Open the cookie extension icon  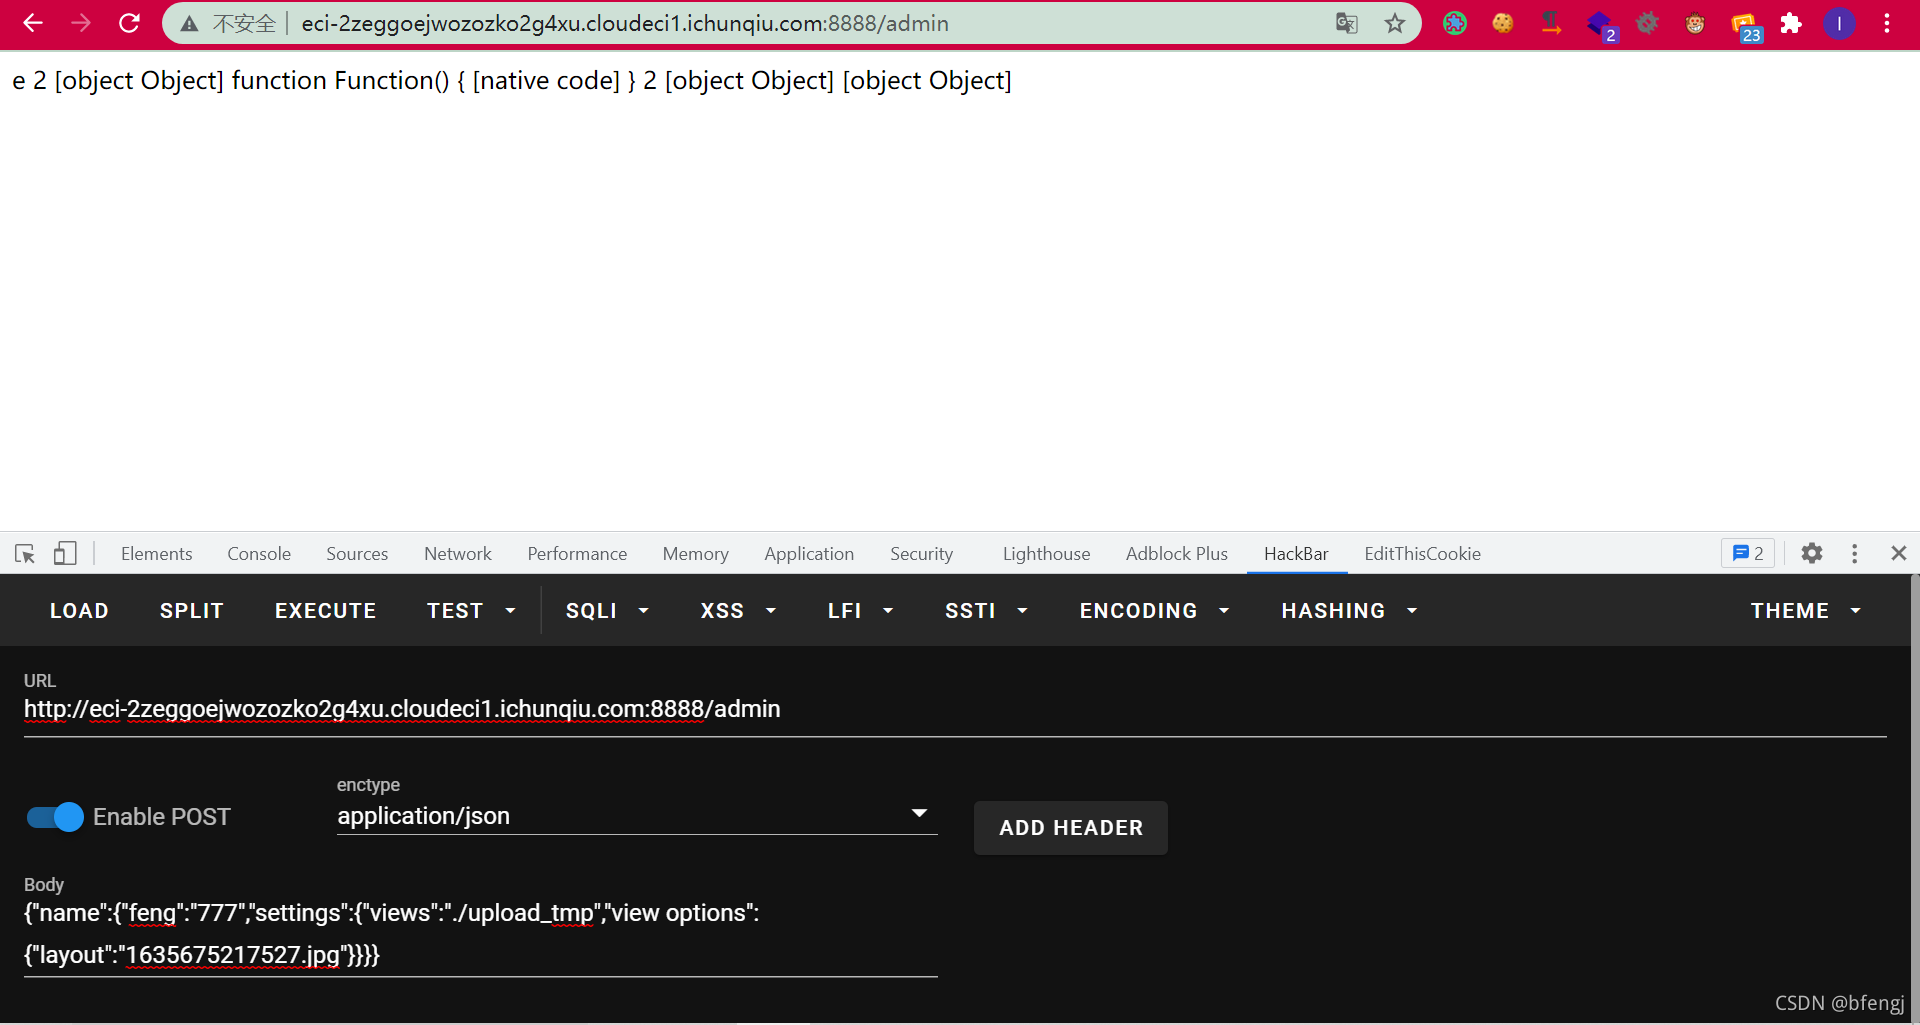click(x=1503, y=23)
